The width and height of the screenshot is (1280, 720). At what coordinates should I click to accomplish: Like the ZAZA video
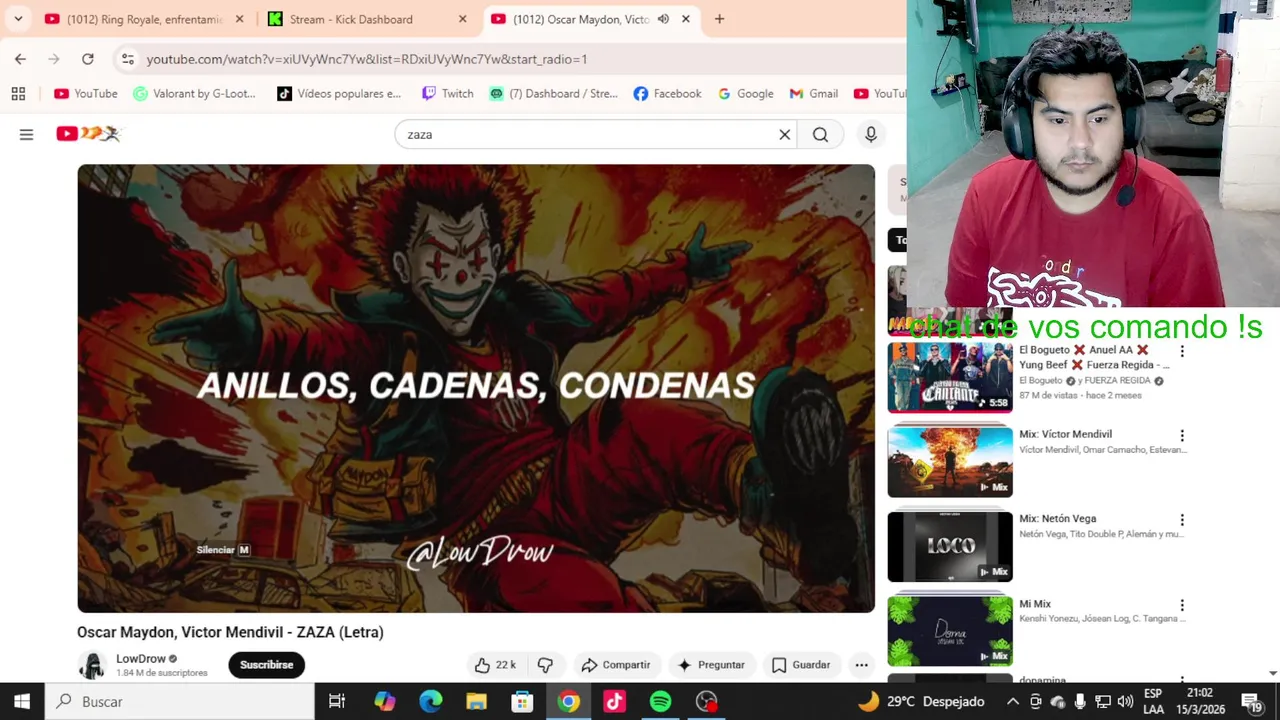[495, 665]
